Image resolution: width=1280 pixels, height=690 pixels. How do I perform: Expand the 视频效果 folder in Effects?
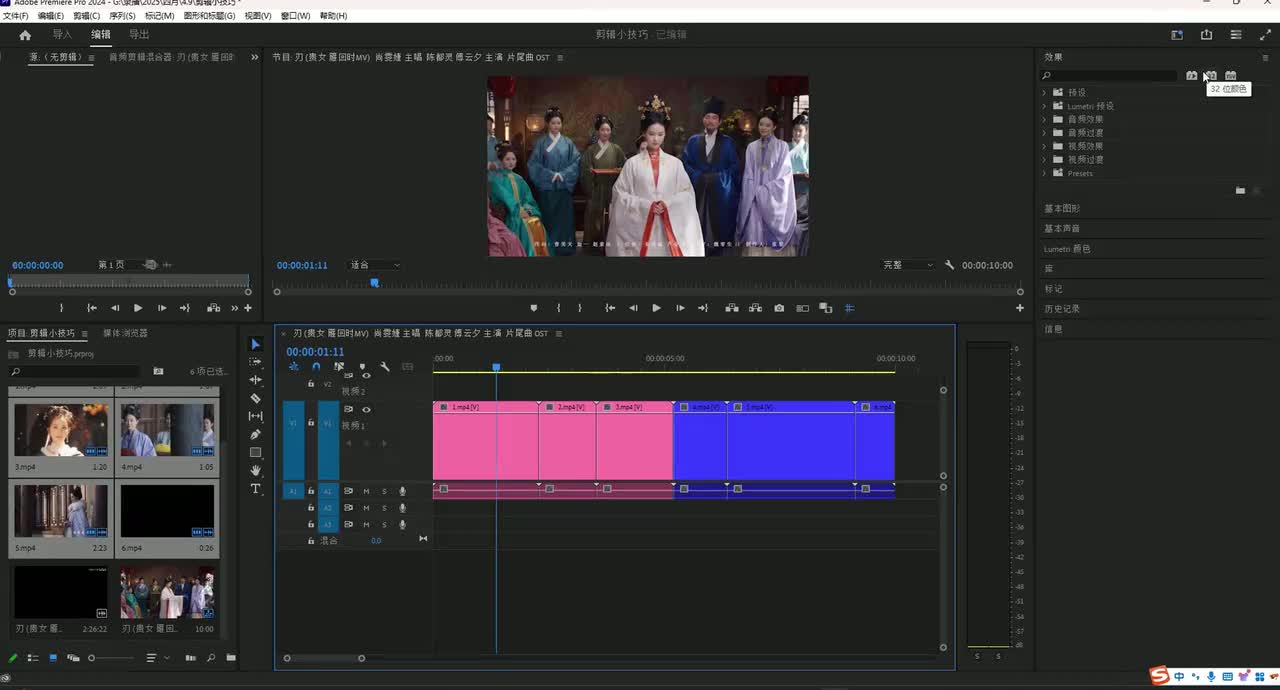[1045, 146]
